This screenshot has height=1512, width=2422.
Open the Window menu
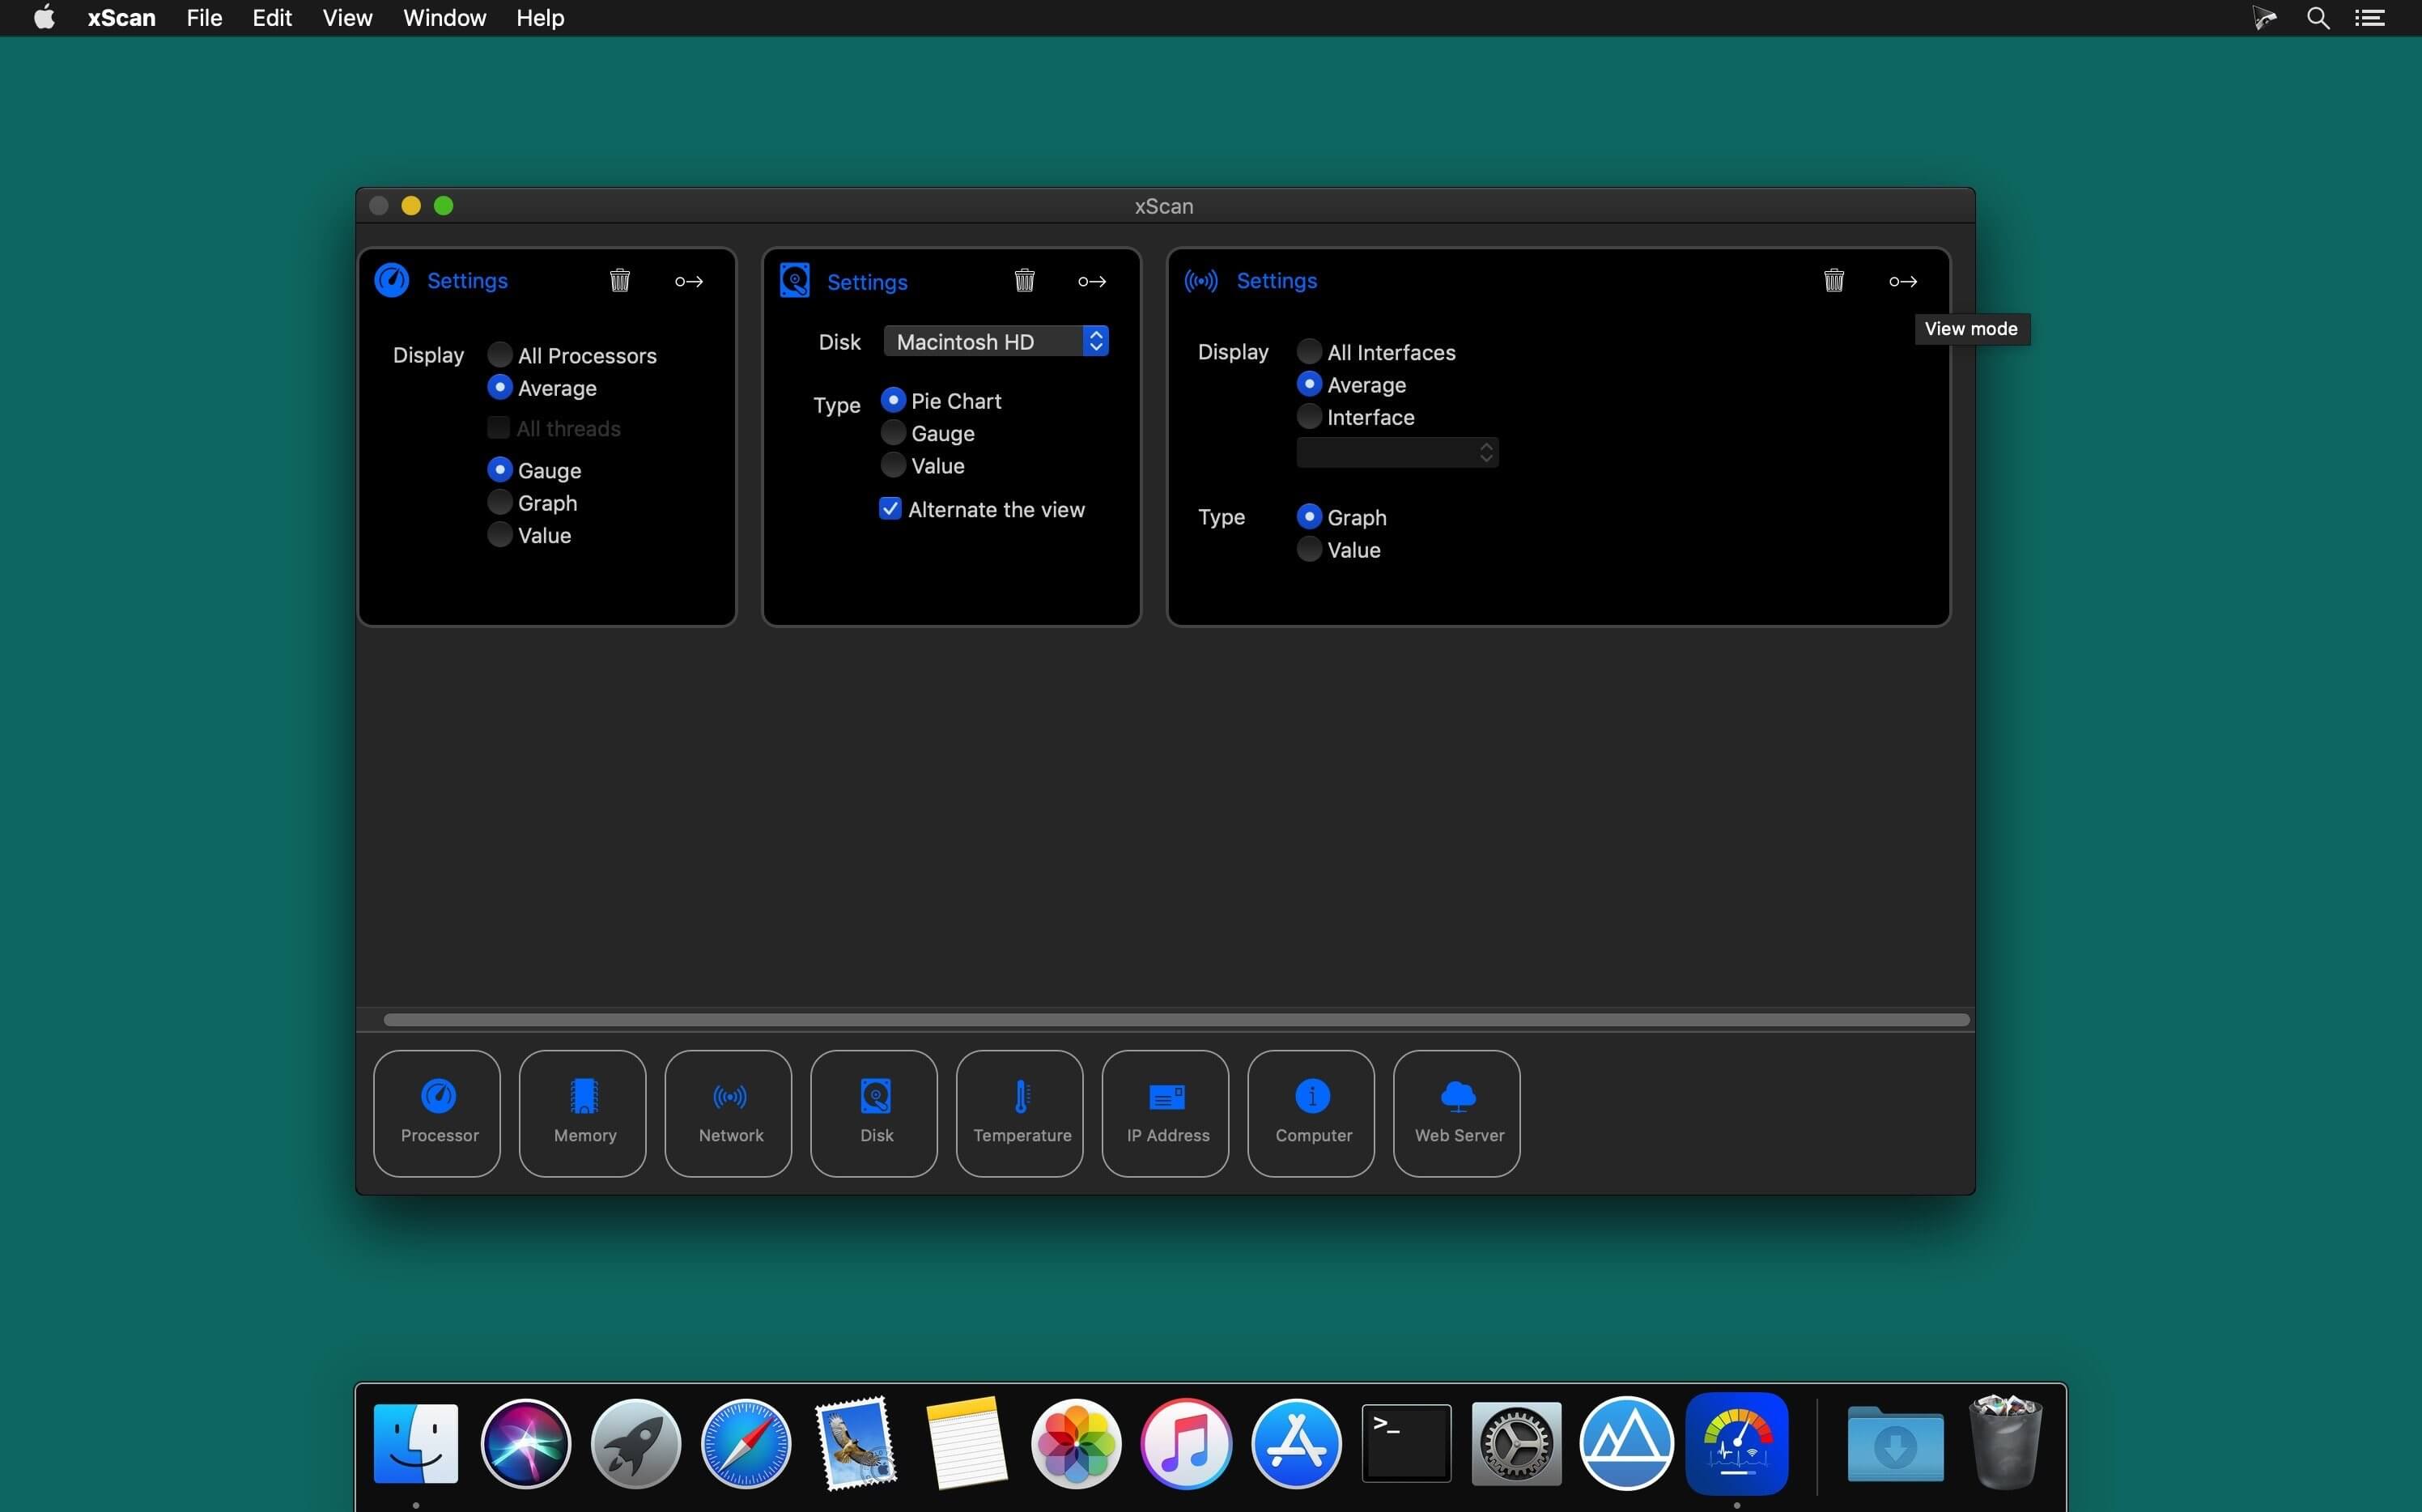[x=444, y=18]
